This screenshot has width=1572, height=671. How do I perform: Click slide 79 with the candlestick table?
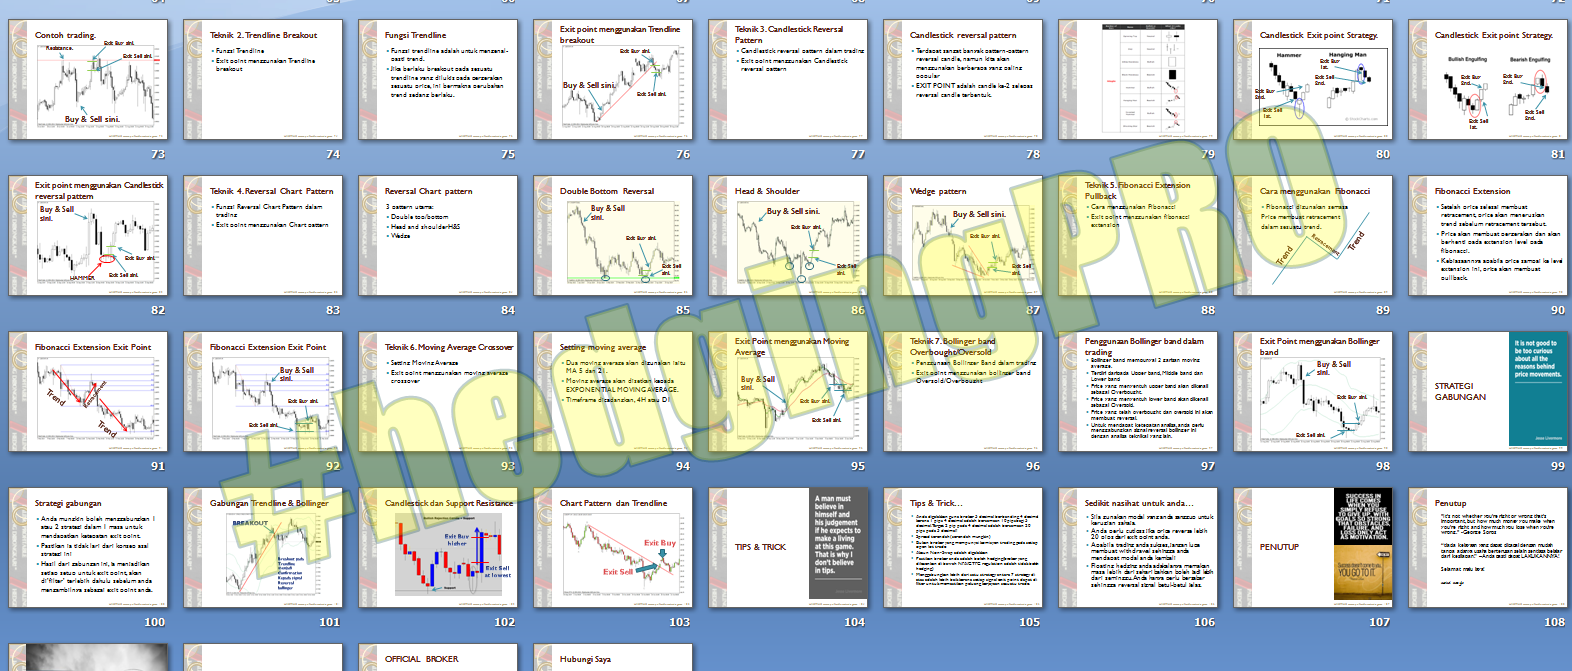pyautogui.click(x=1138, y=80)
